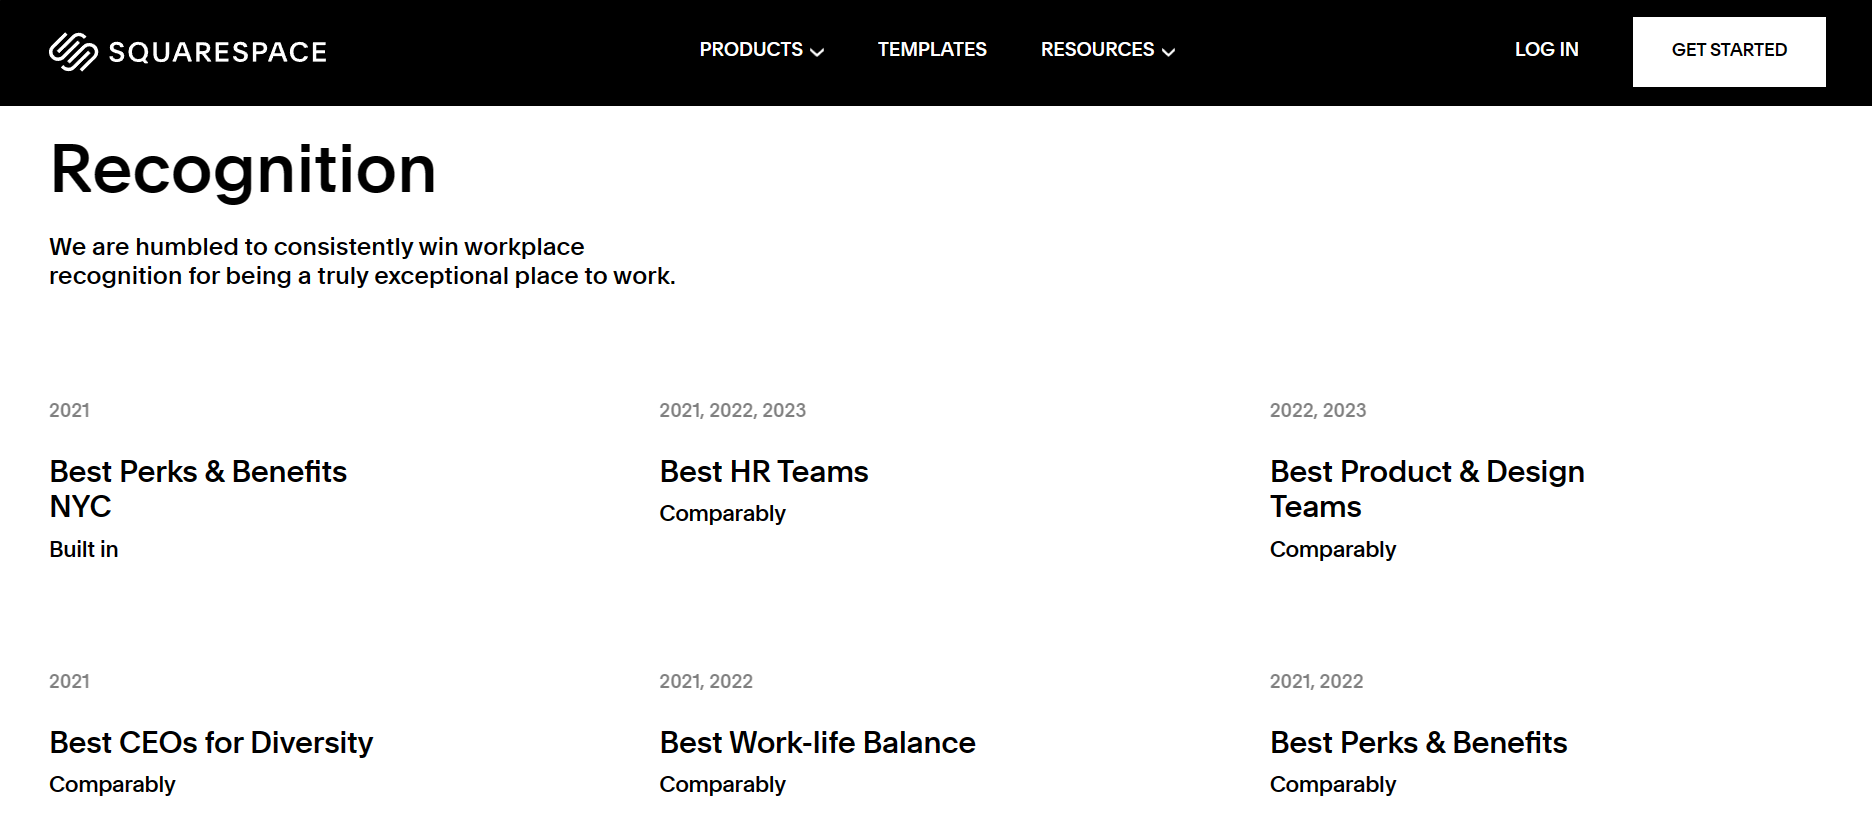Click the Squarespace wordmark text
Viewport: 1872px width, 835px height.
(217, 52)
